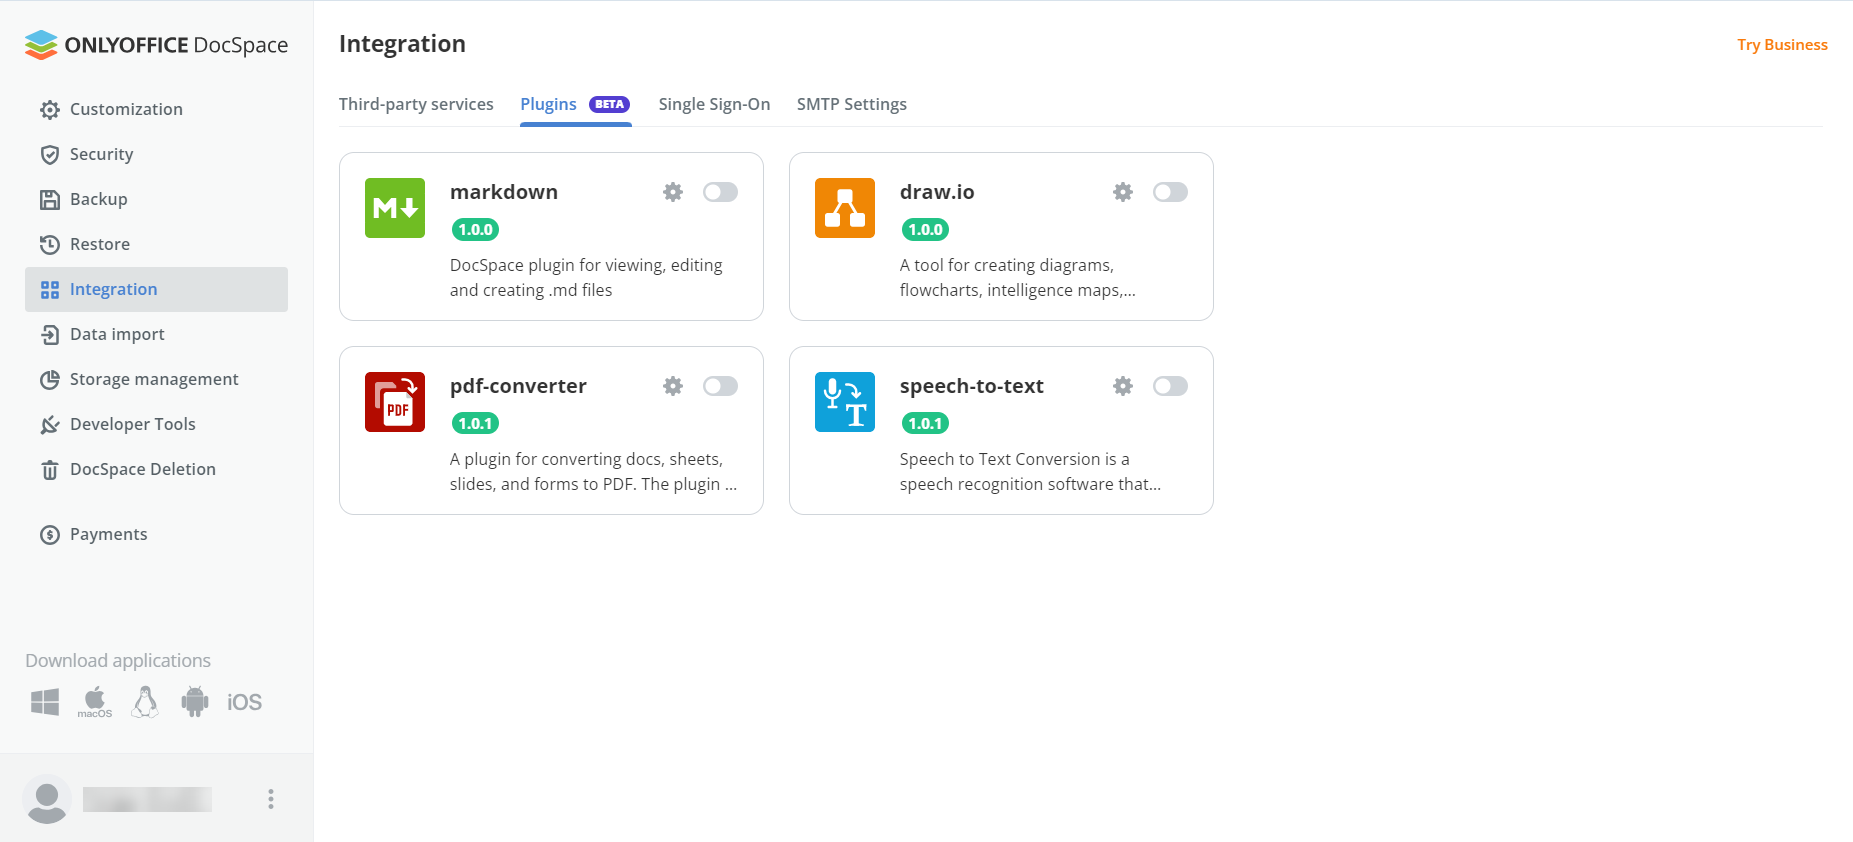Enable the draw.io plugin toggle
Image resolution: width=1853 pixels, height=842 pixels.
[1170, 192]
